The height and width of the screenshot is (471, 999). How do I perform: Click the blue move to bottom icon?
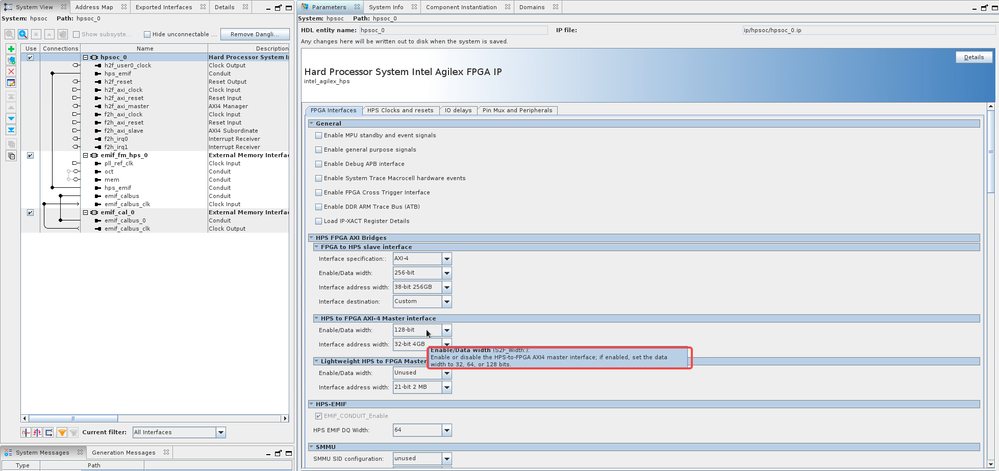[x=11, y=130]
